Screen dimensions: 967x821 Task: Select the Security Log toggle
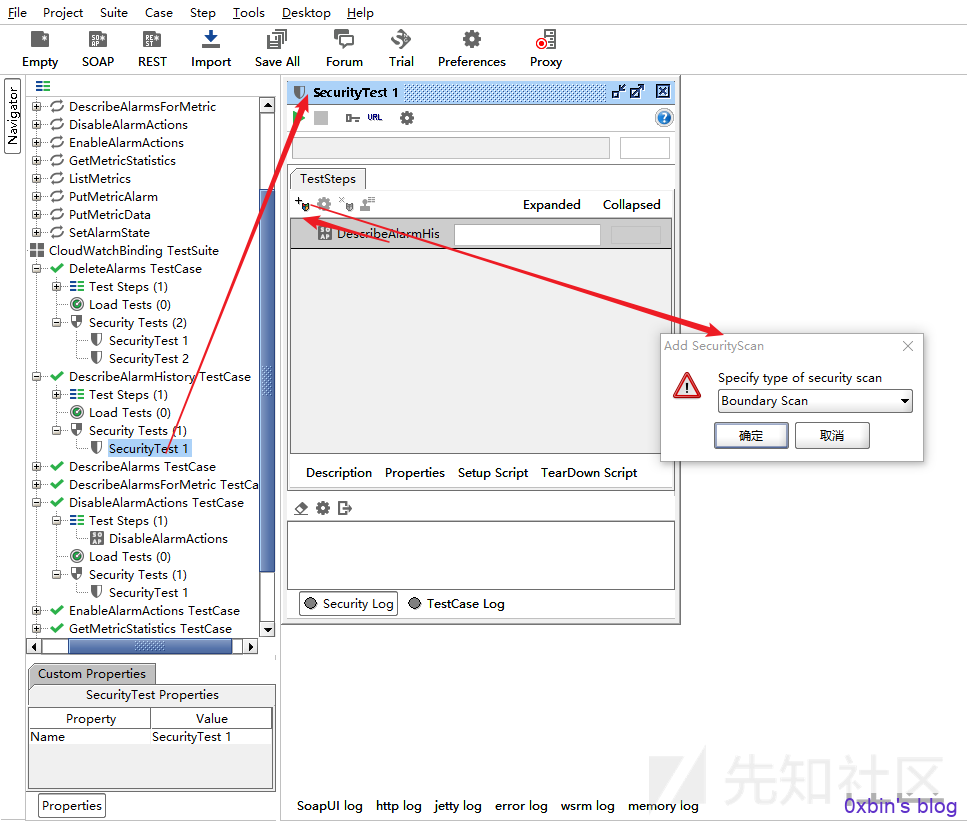point(349,604)
